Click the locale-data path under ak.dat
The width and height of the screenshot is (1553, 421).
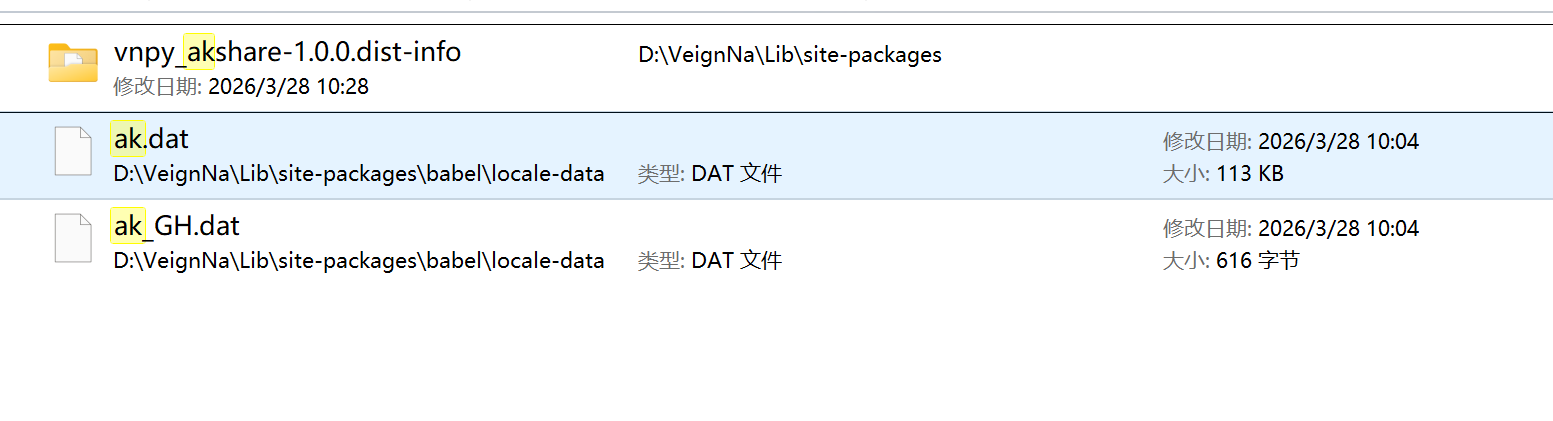click(x=359, y=174)
